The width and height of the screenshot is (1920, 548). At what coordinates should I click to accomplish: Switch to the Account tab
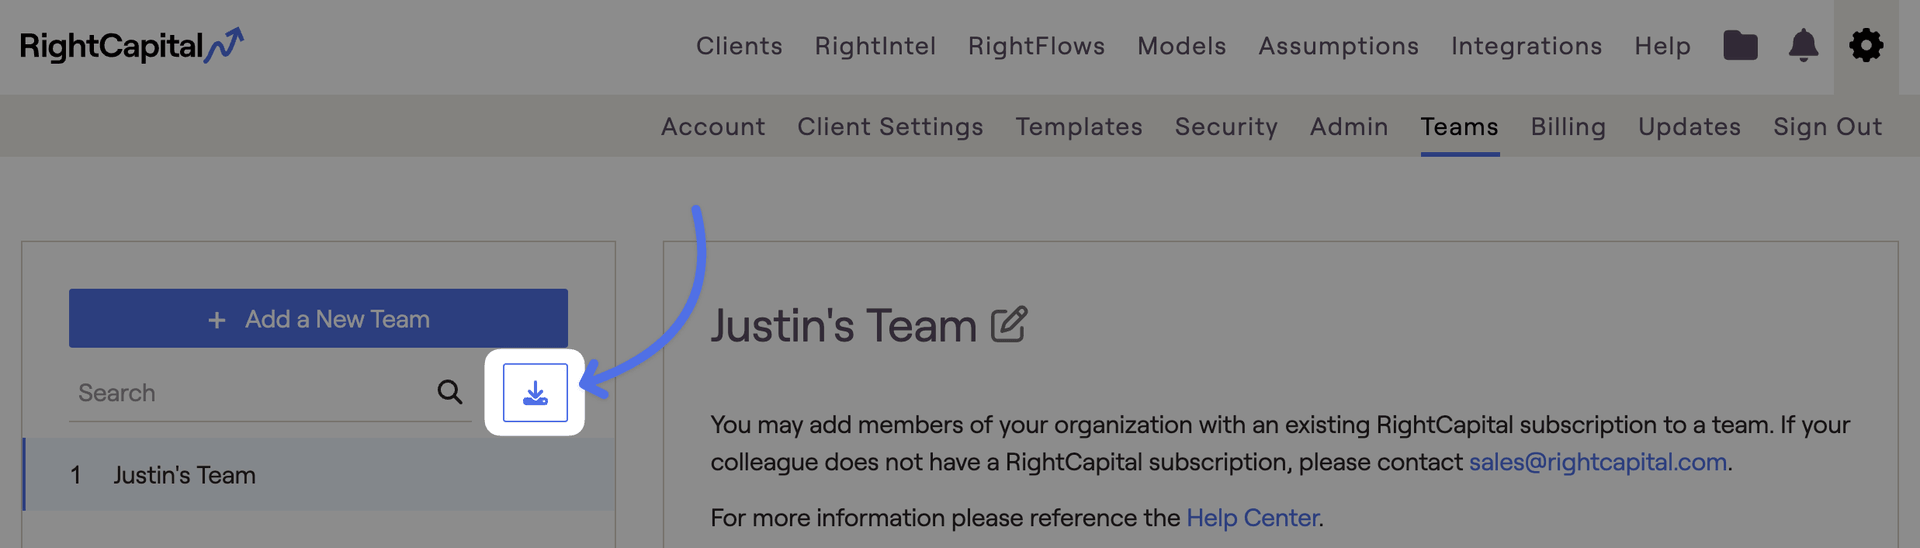(713, 127)
